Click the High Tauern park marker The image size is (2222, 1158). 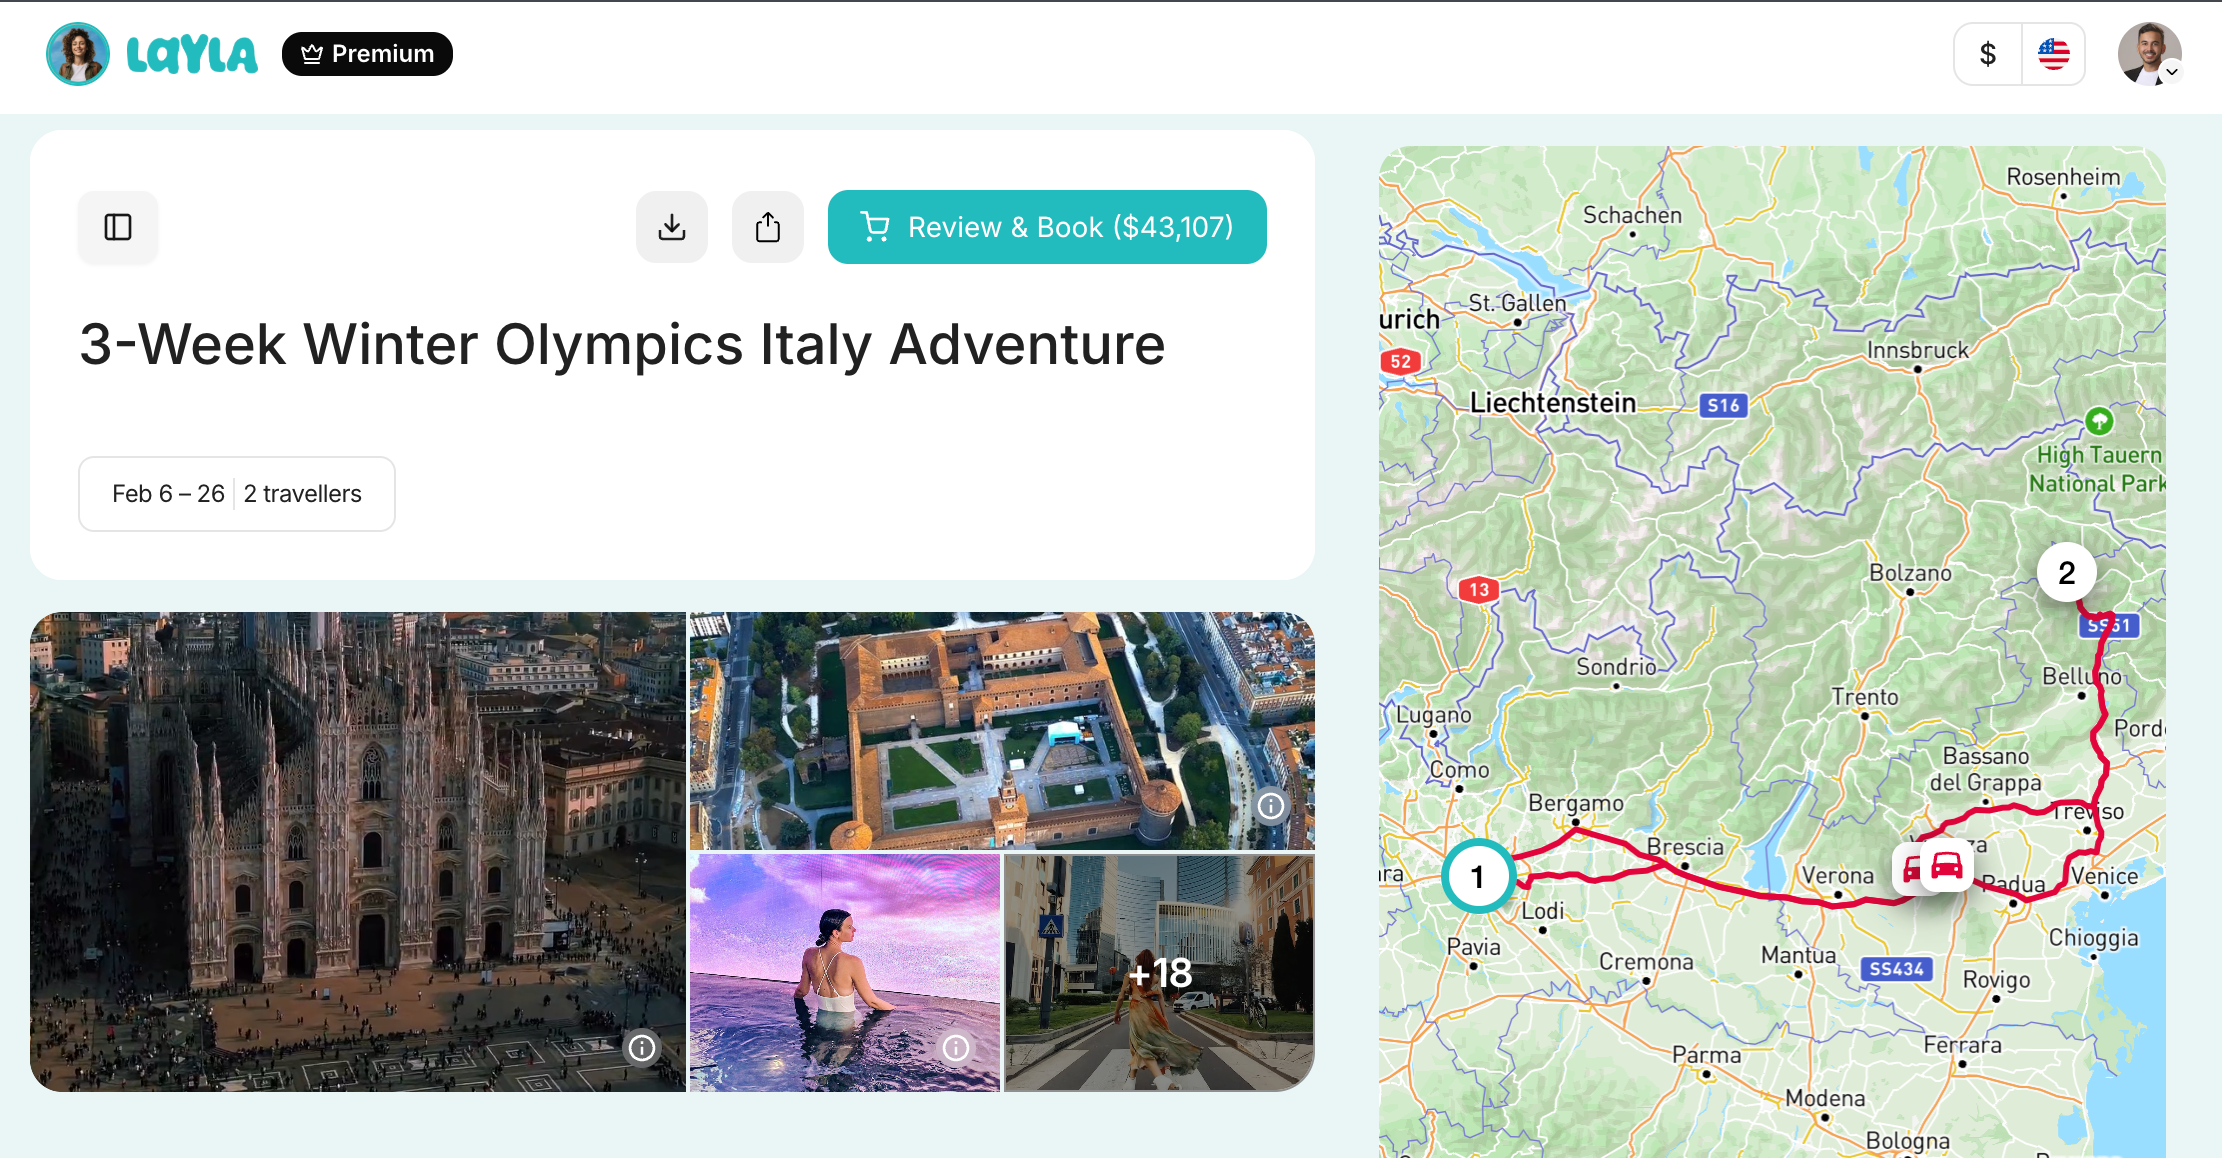(x=2099, y=421)
